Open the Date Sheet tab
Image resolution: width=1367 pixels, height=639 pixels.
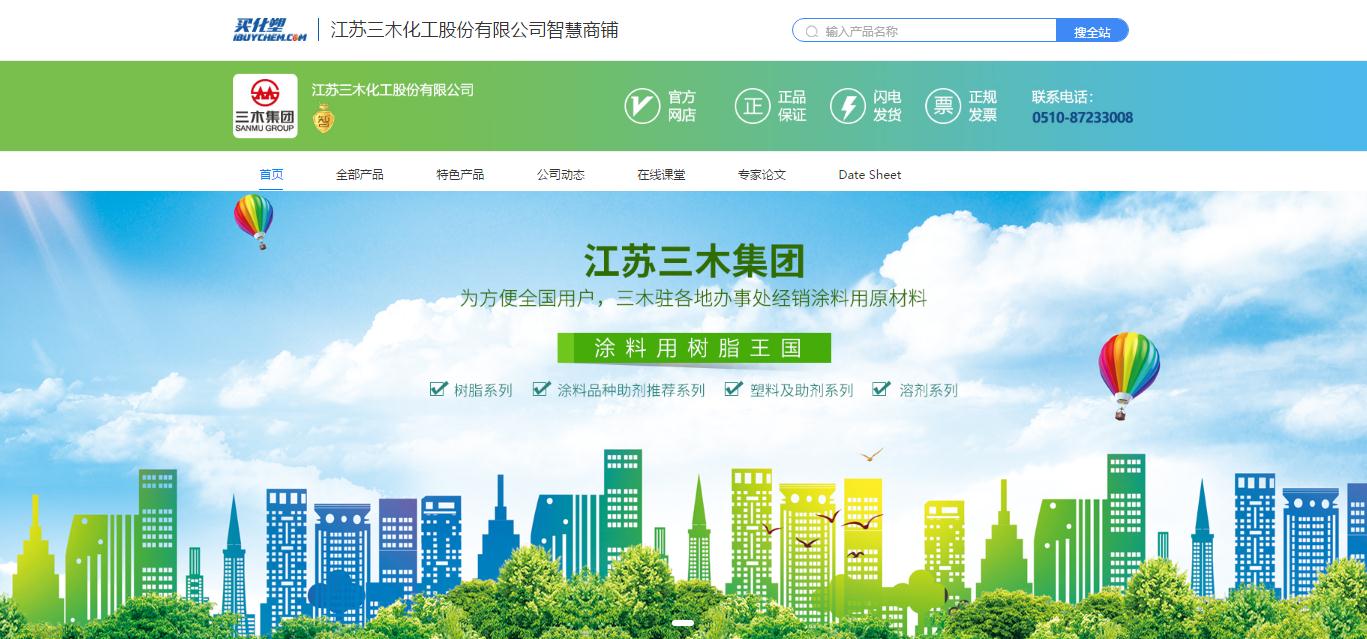coord(870,174)
